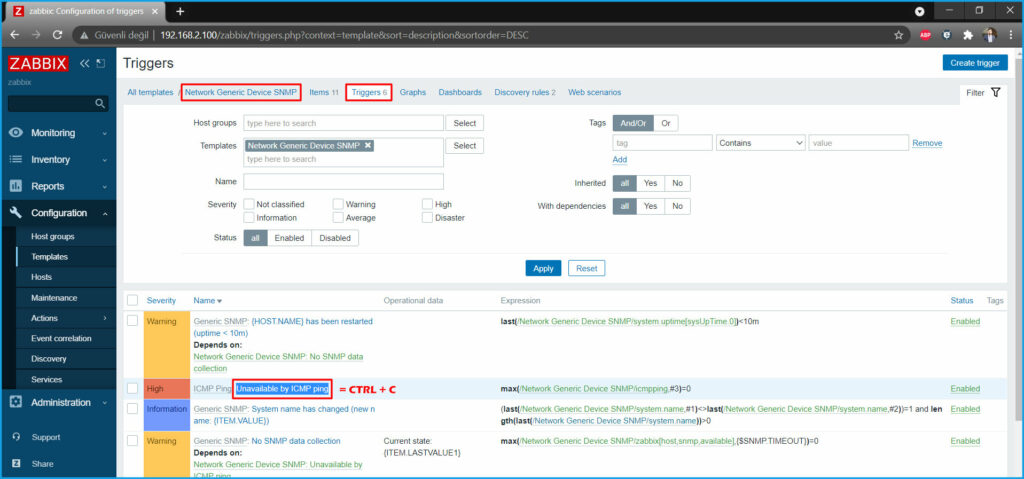The image size is (1024, 479).
Task: Click the tag name input field
Action: click(x=662, y=143)
